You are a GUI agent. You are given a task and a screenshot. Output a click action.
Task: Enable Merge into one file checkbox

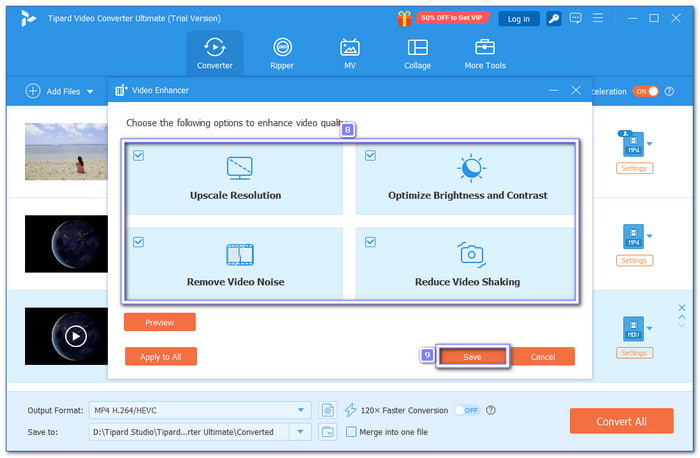[351, 432]
